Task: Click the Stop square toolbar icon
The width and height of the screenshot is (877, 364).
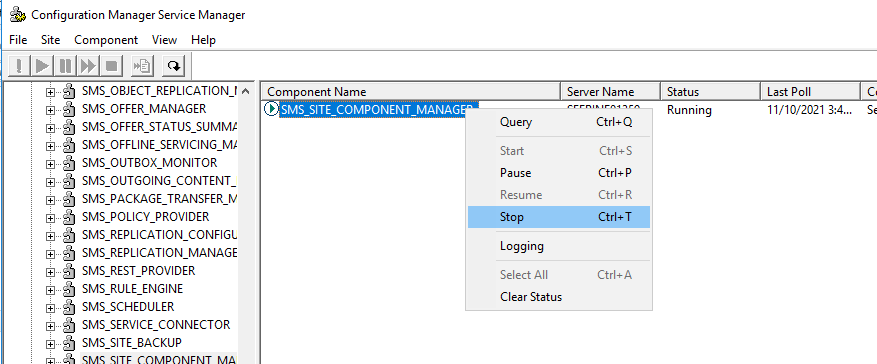Action: click(x=111, y=67)
